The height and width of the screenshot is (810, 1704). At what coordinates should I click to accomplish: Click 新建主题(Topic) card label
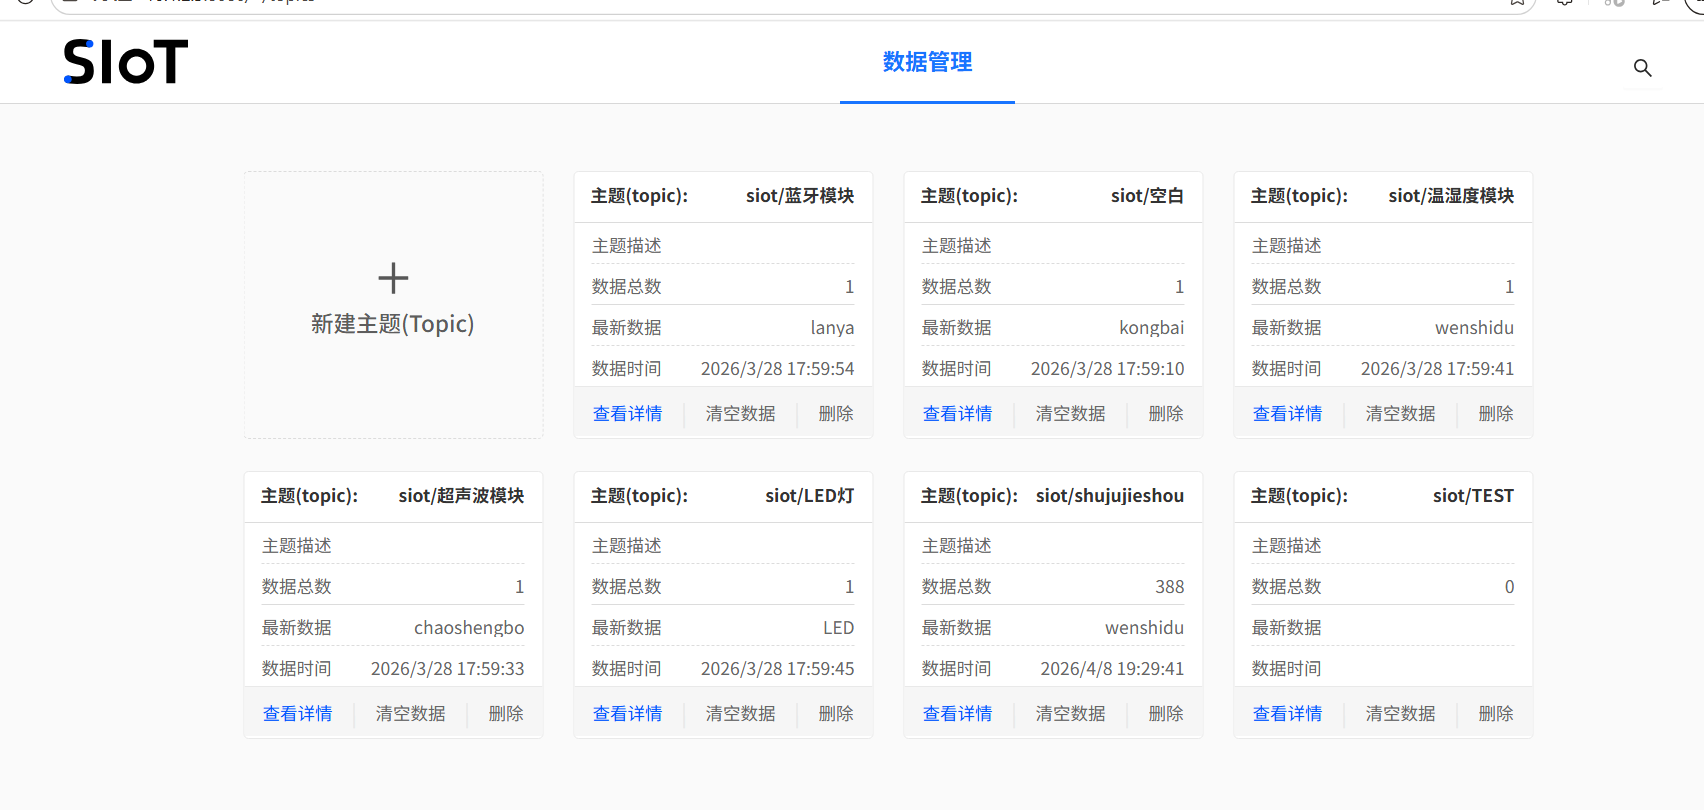pyautogui.click(x=393, y=324)
